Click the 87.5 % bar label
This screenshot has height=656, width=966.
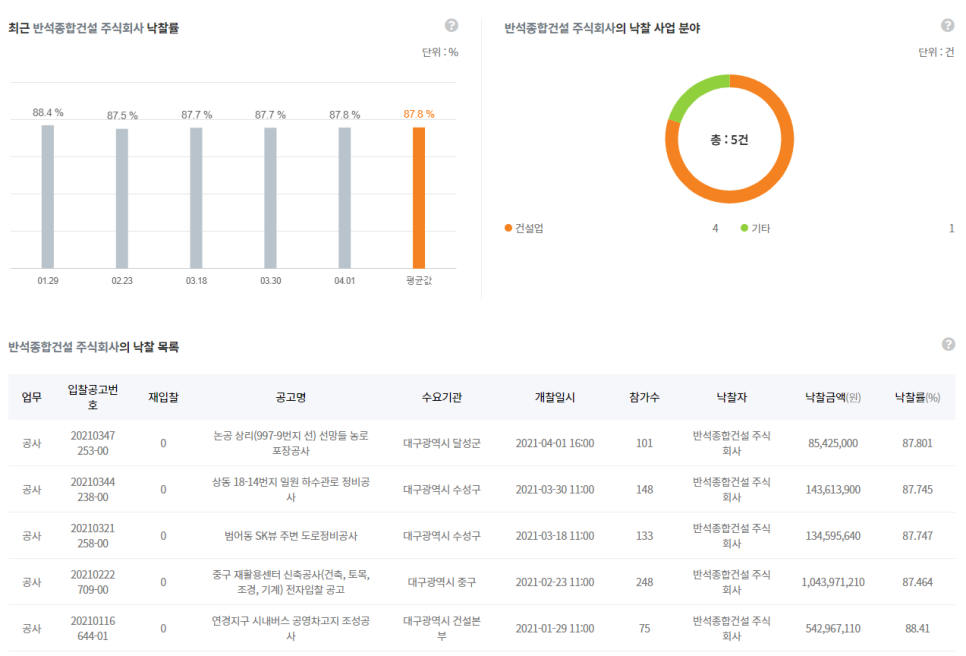click(x=122, y=115)
